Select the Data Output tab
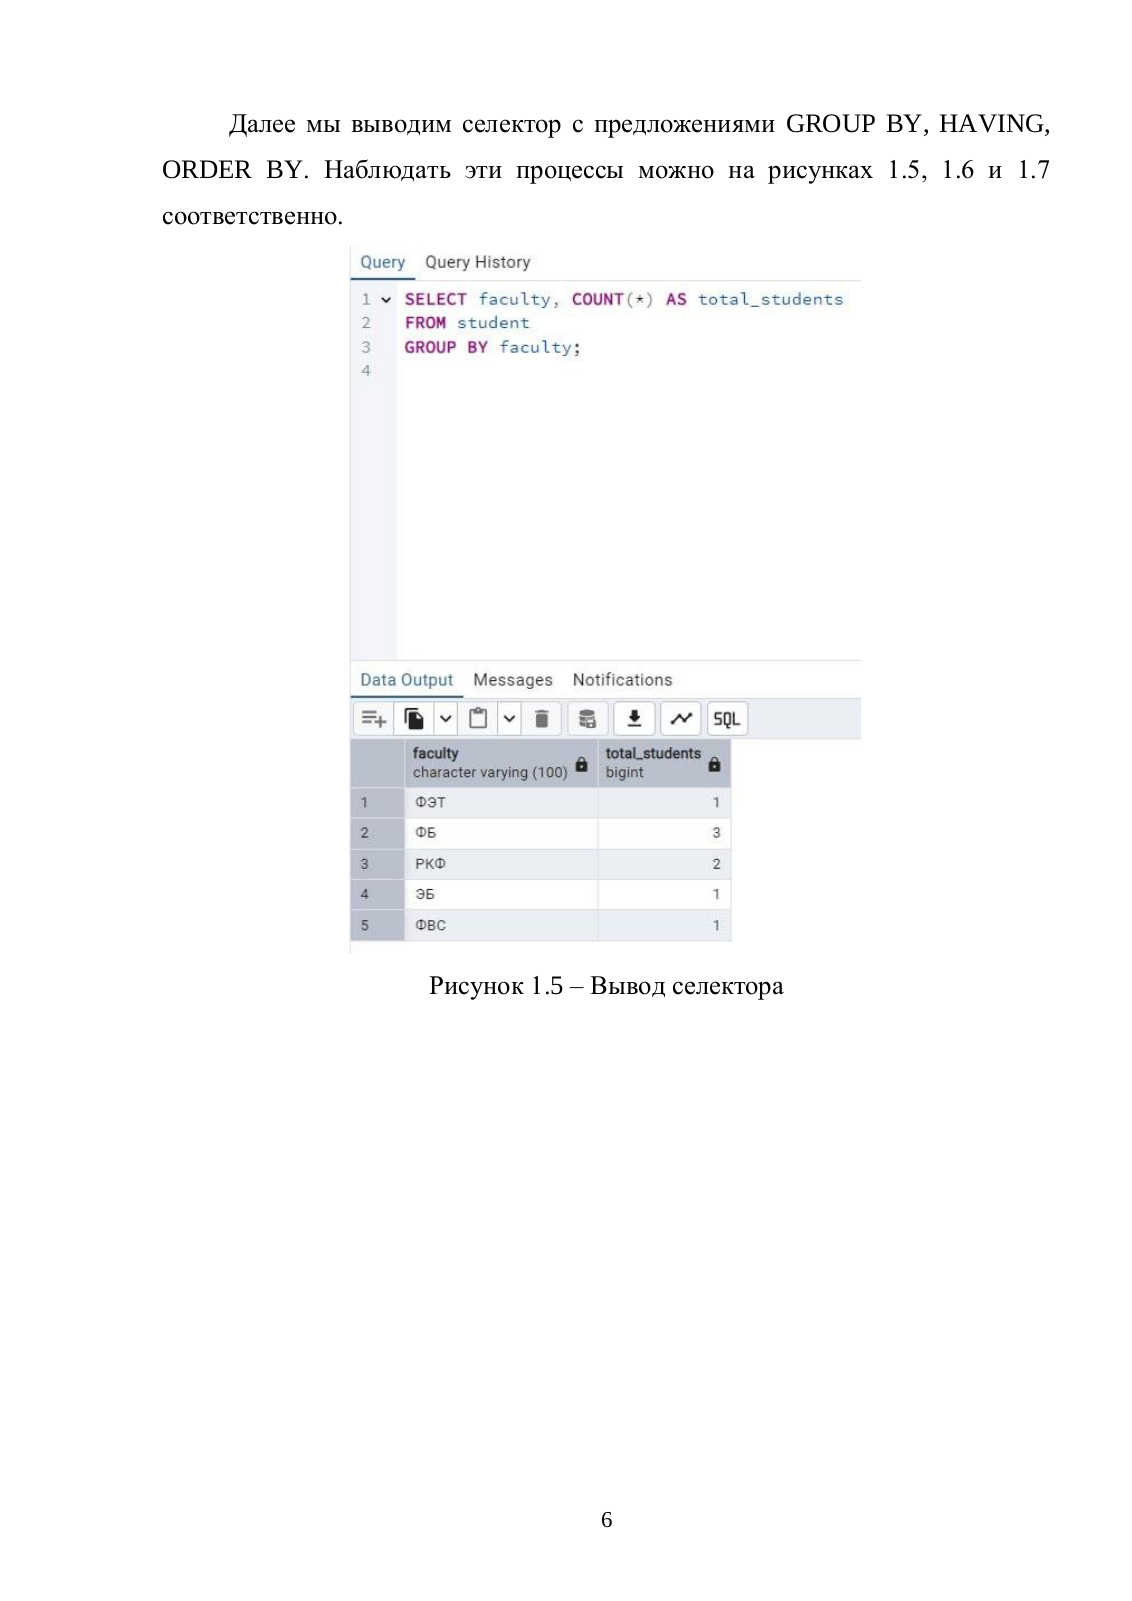Viewport: 1132px width, 1601px height. click(406, 680)
